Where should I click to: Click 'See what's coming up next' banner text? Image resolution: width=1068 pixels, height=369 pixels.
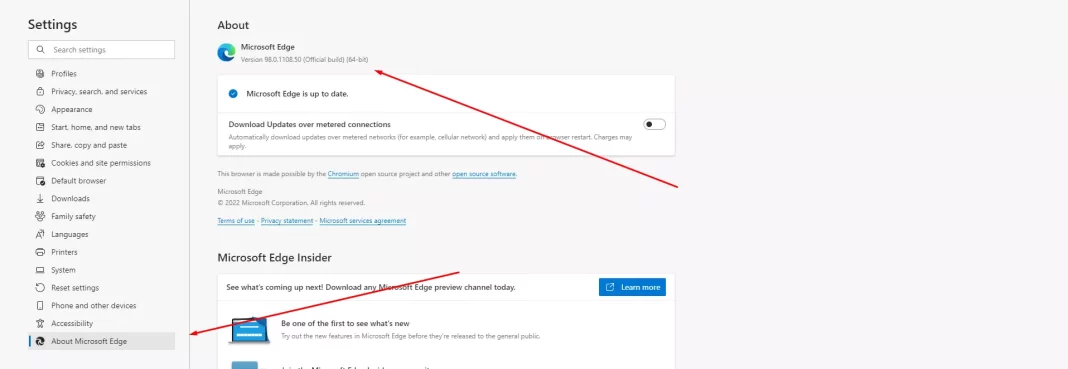[371, 287]
